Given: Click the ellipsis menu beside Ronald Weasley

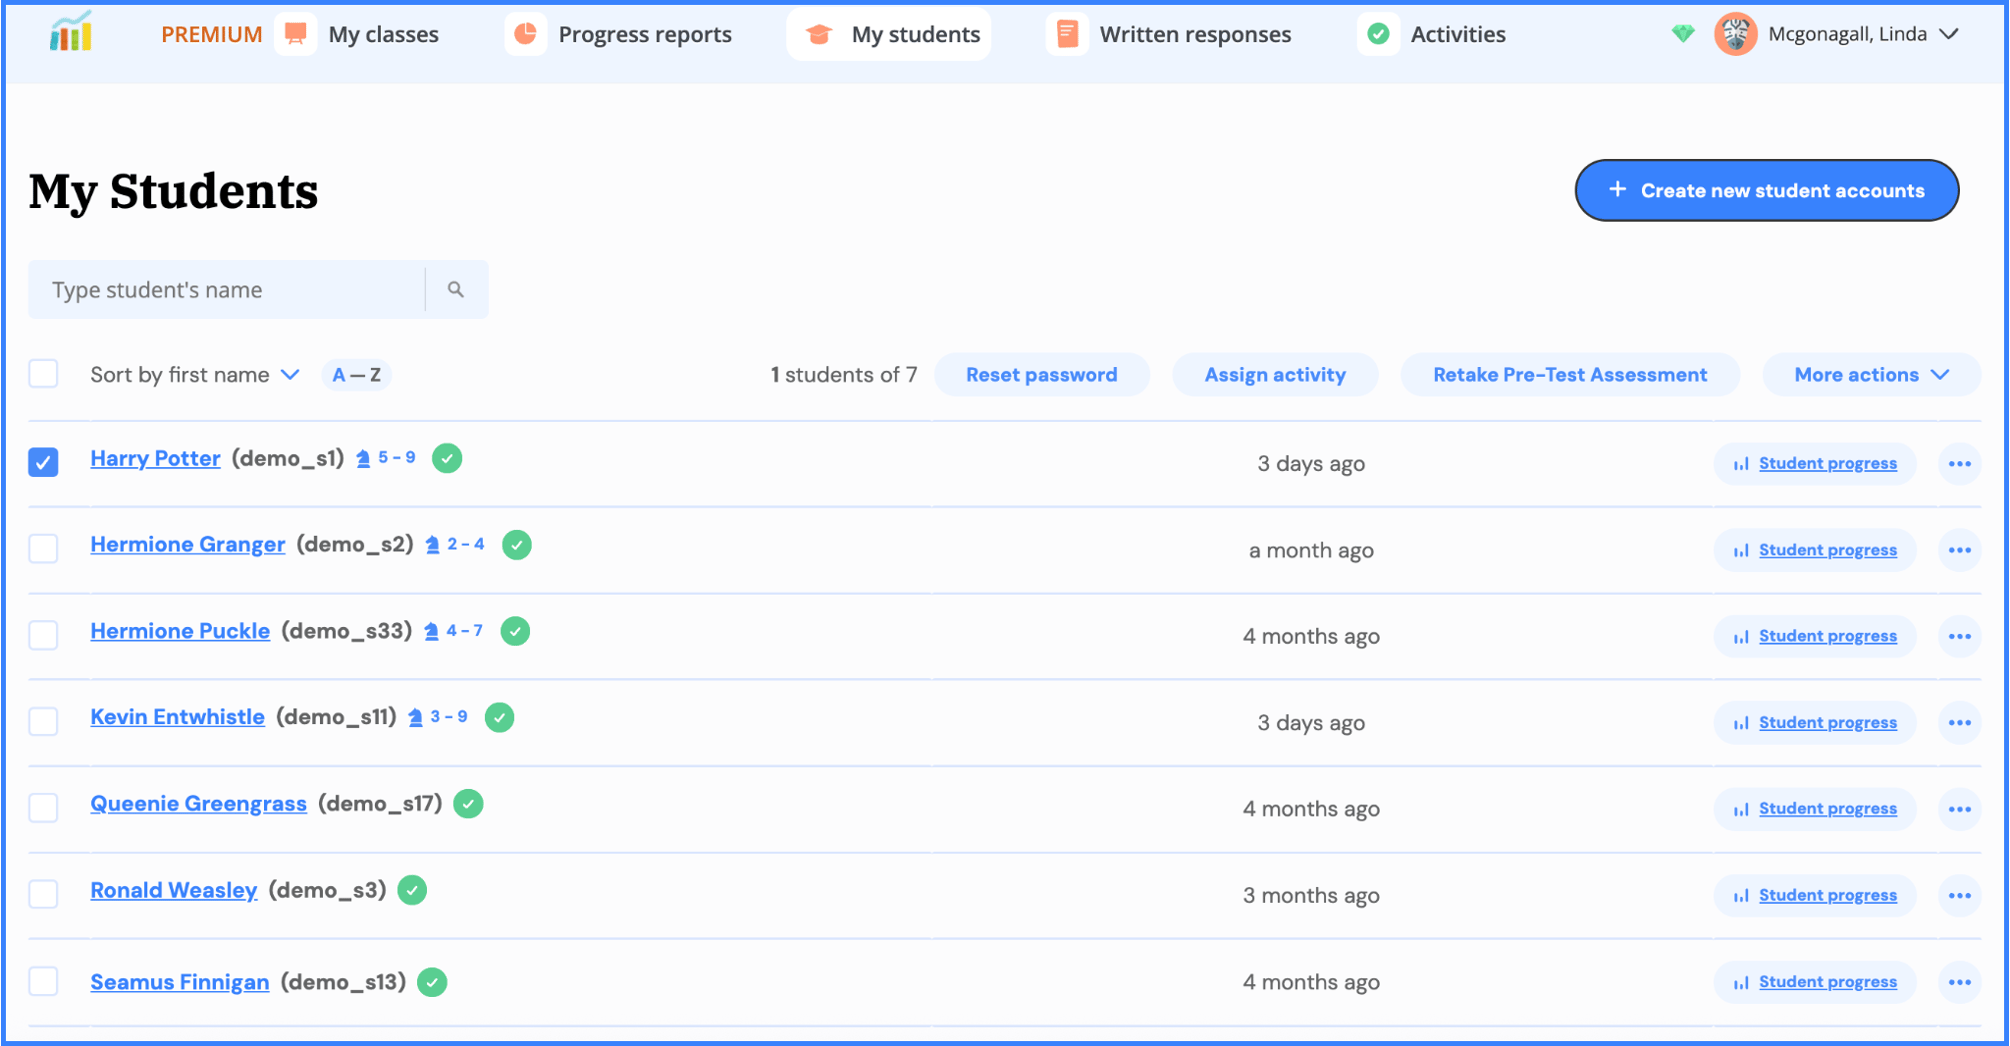Looking at the screenshot, I should coord(1959,895).
